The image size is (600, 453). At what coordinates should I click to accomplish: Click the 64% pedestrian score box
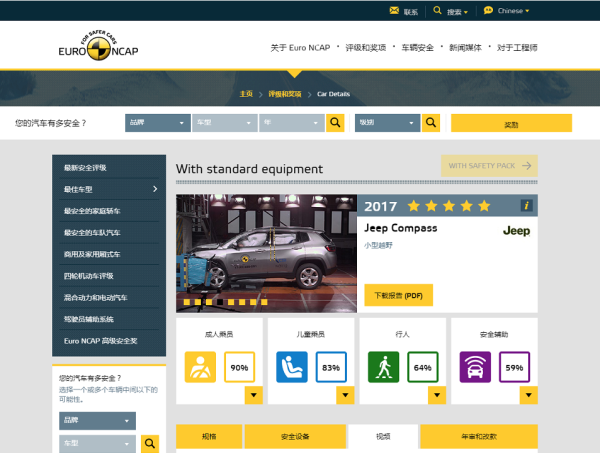(x=423, y=367)
